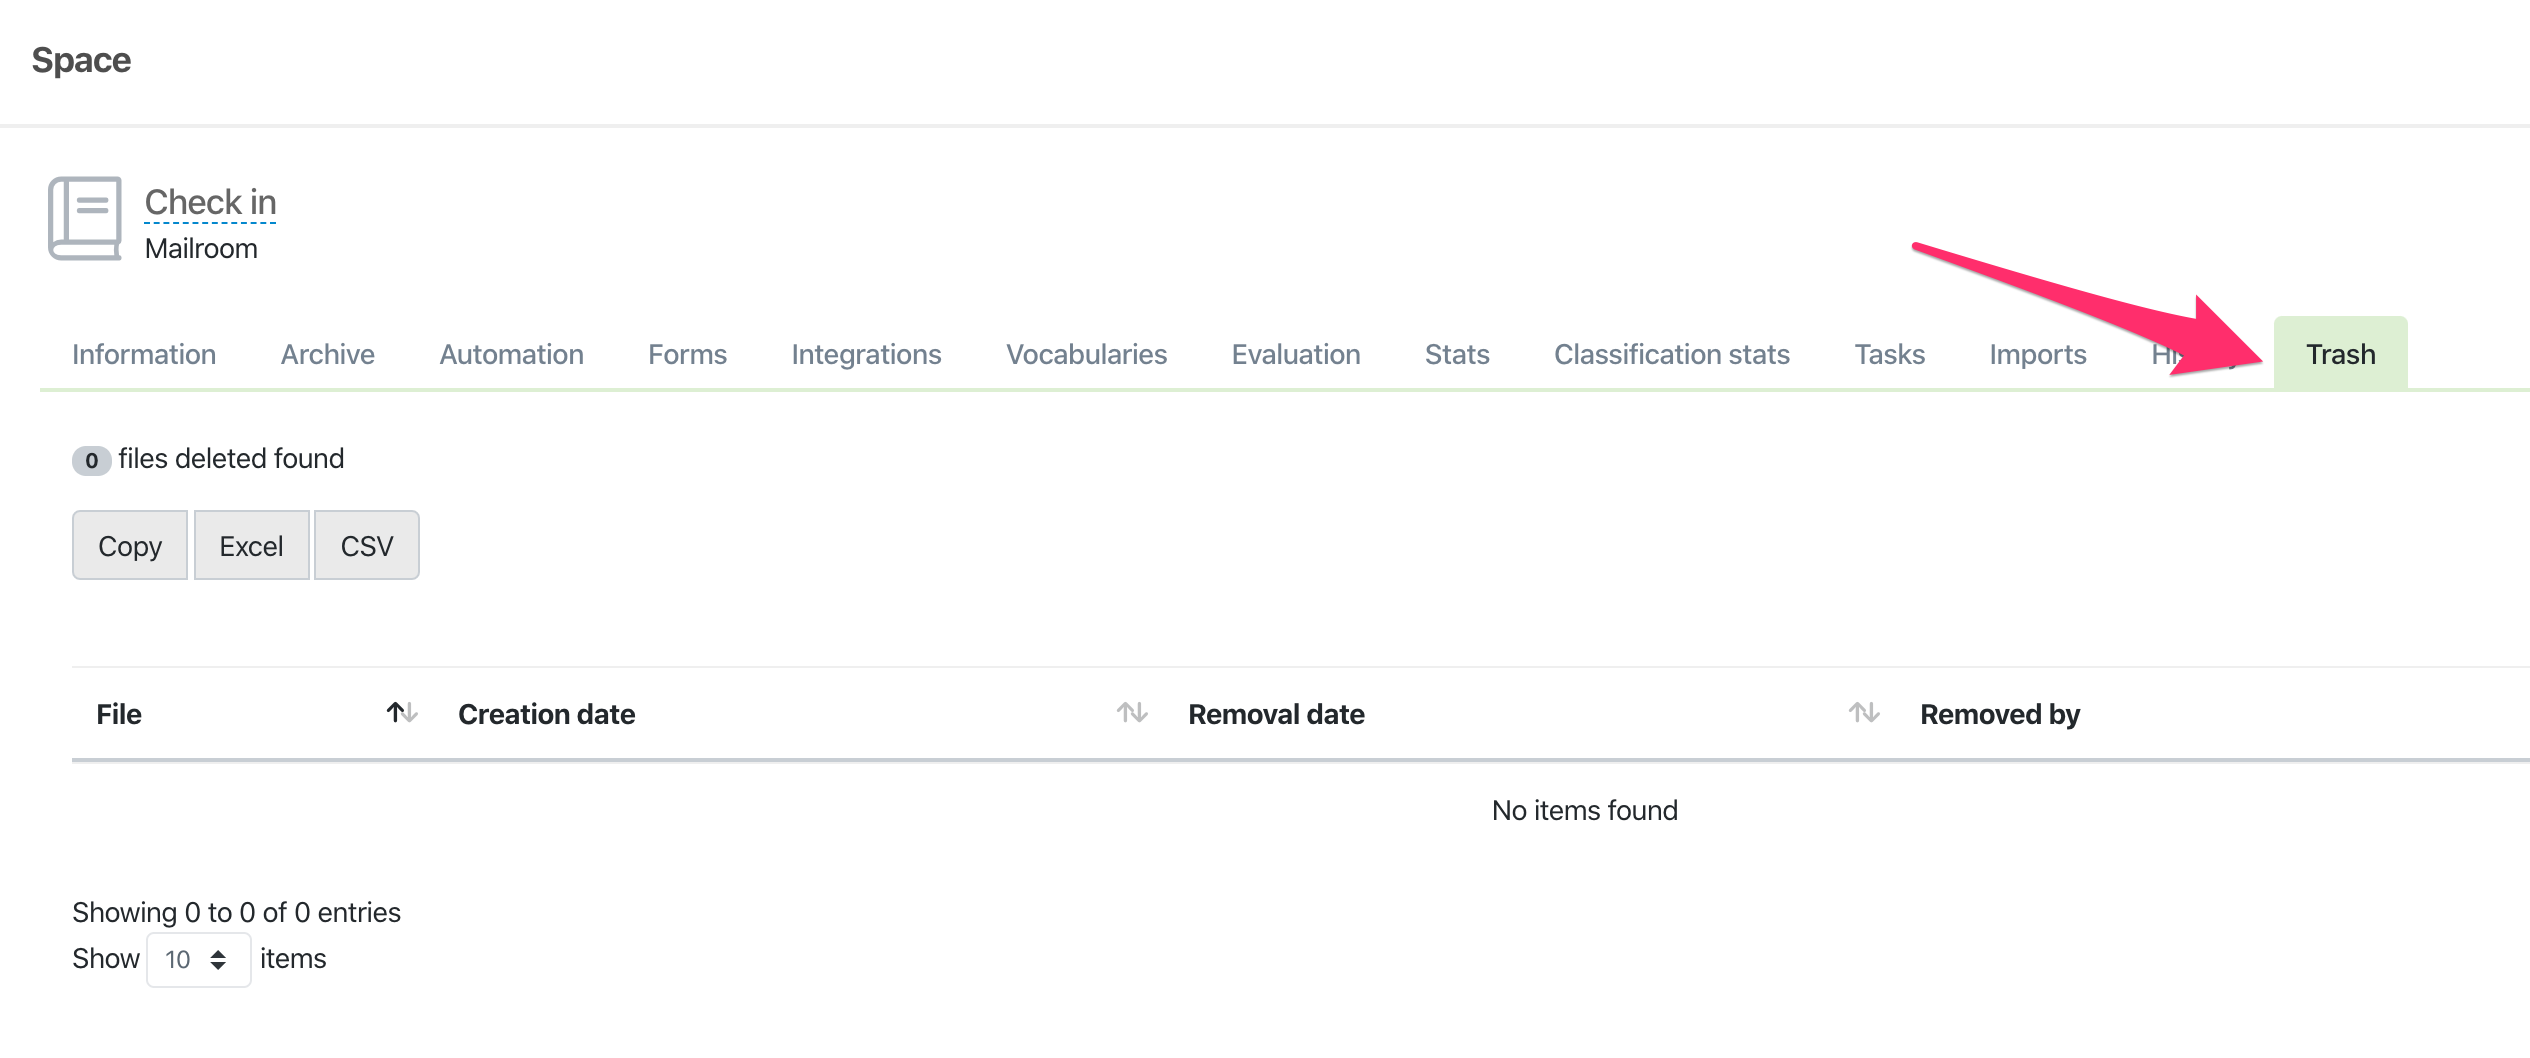This screenshot has height=1058, width=2530.
Task: Sort table by File column arrows
Action: 401,713
